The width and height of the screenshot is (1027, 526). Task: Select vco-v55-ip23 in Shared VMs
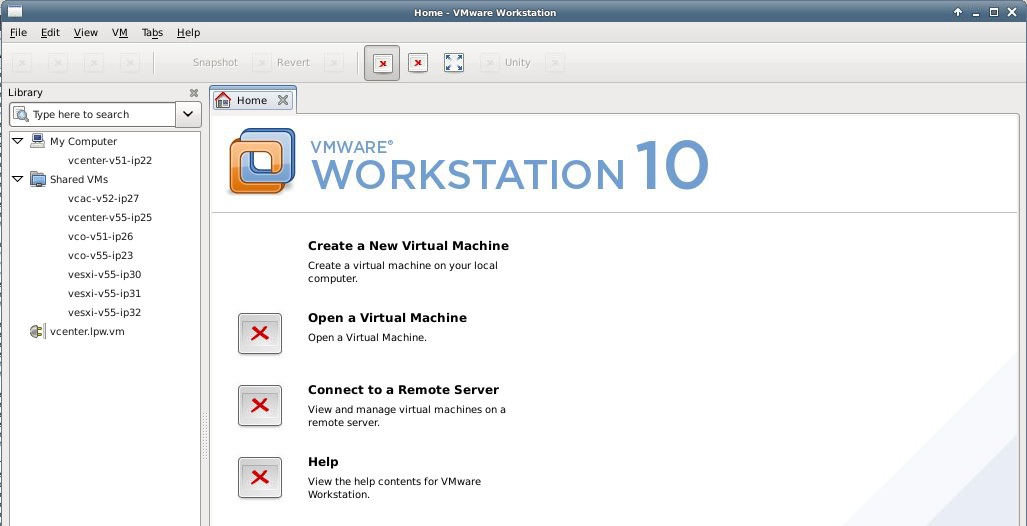point(100,255)
